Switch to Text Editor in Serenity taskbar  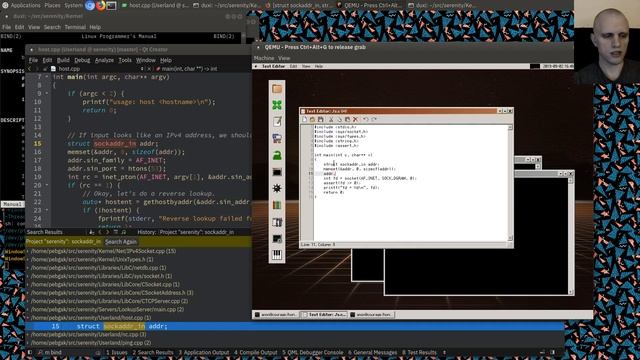(x=324, y=315)
